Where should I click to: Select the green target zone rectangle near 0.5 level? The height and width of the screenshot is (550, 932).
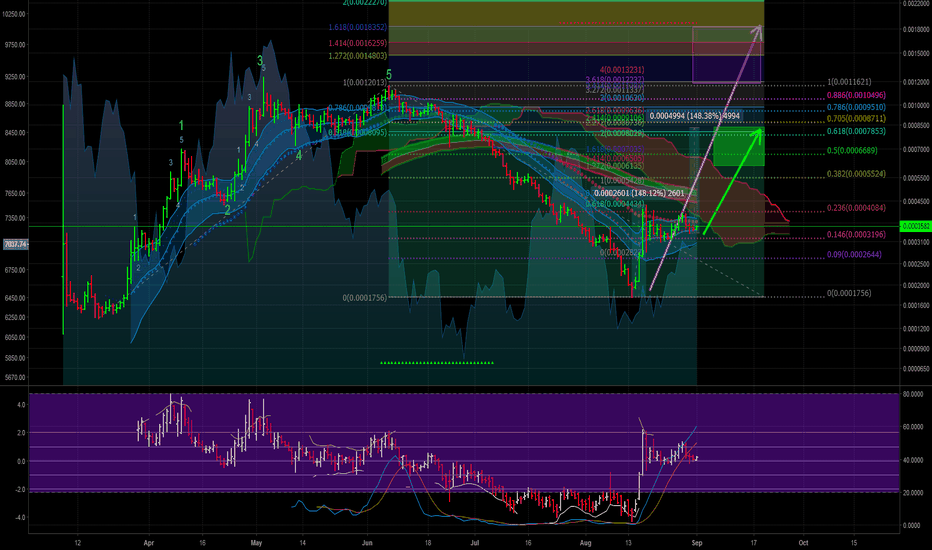(739, 147)
